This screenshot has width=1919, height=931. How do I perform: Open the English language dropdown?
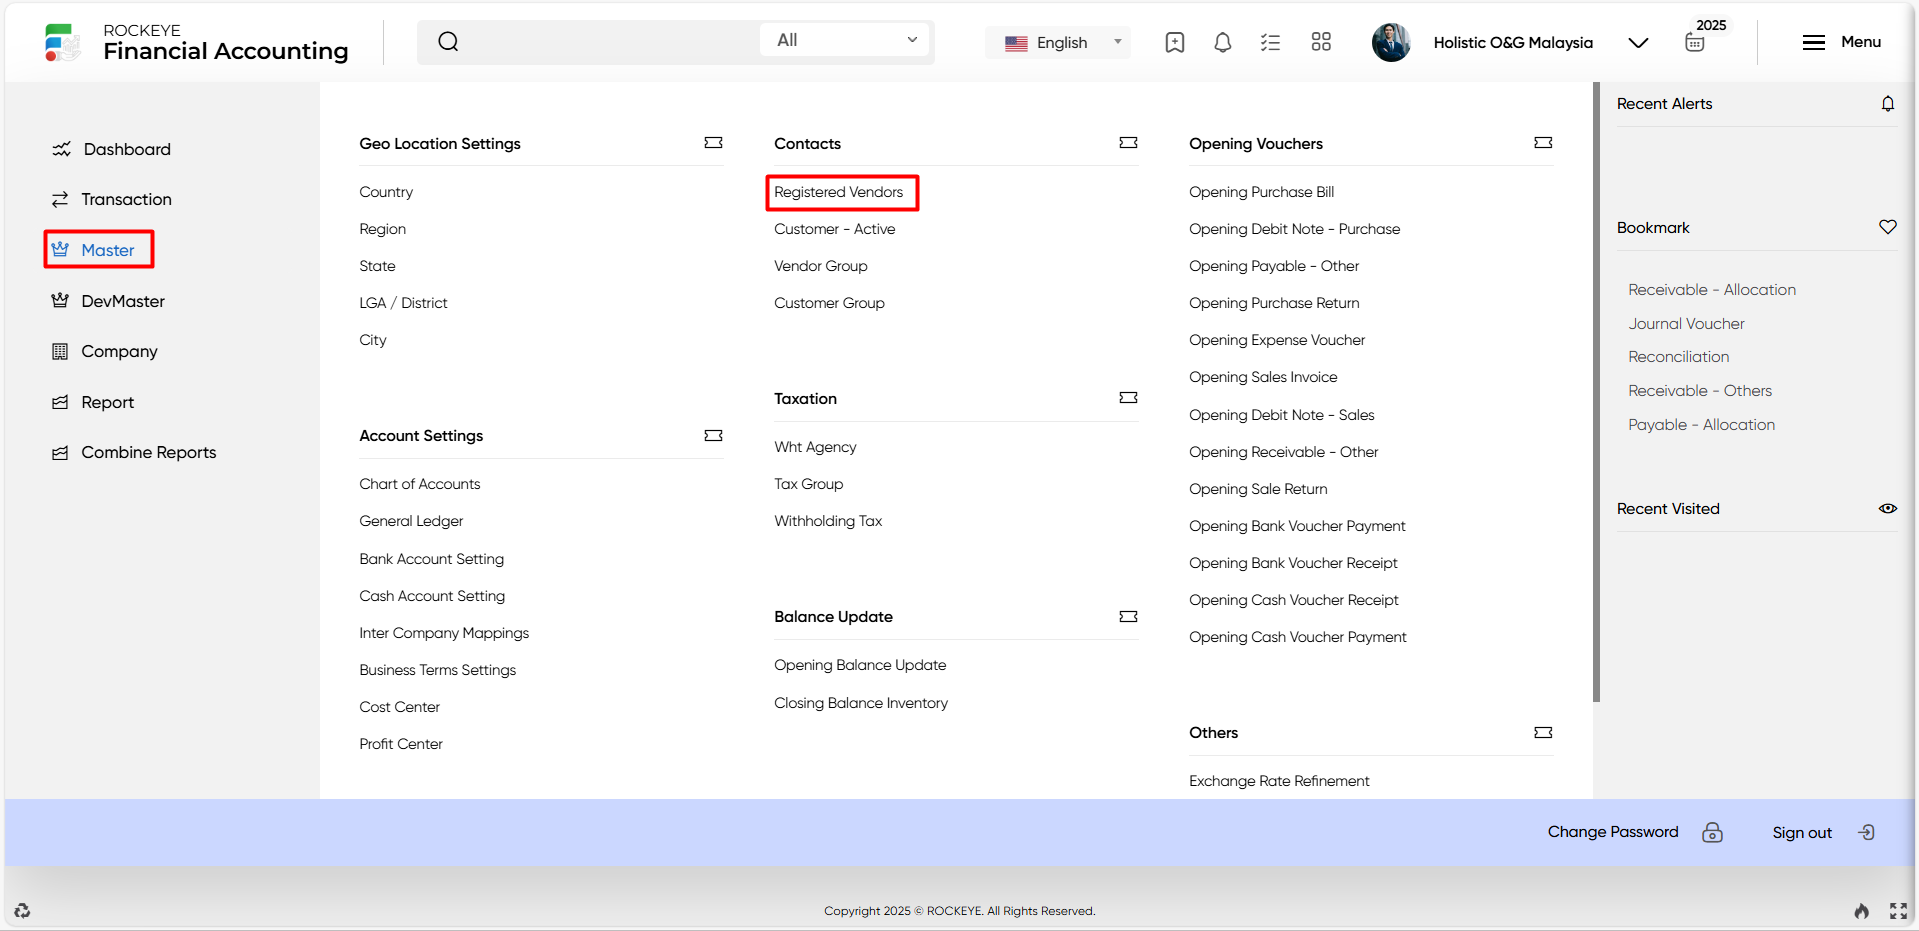tap(1061, 43)
